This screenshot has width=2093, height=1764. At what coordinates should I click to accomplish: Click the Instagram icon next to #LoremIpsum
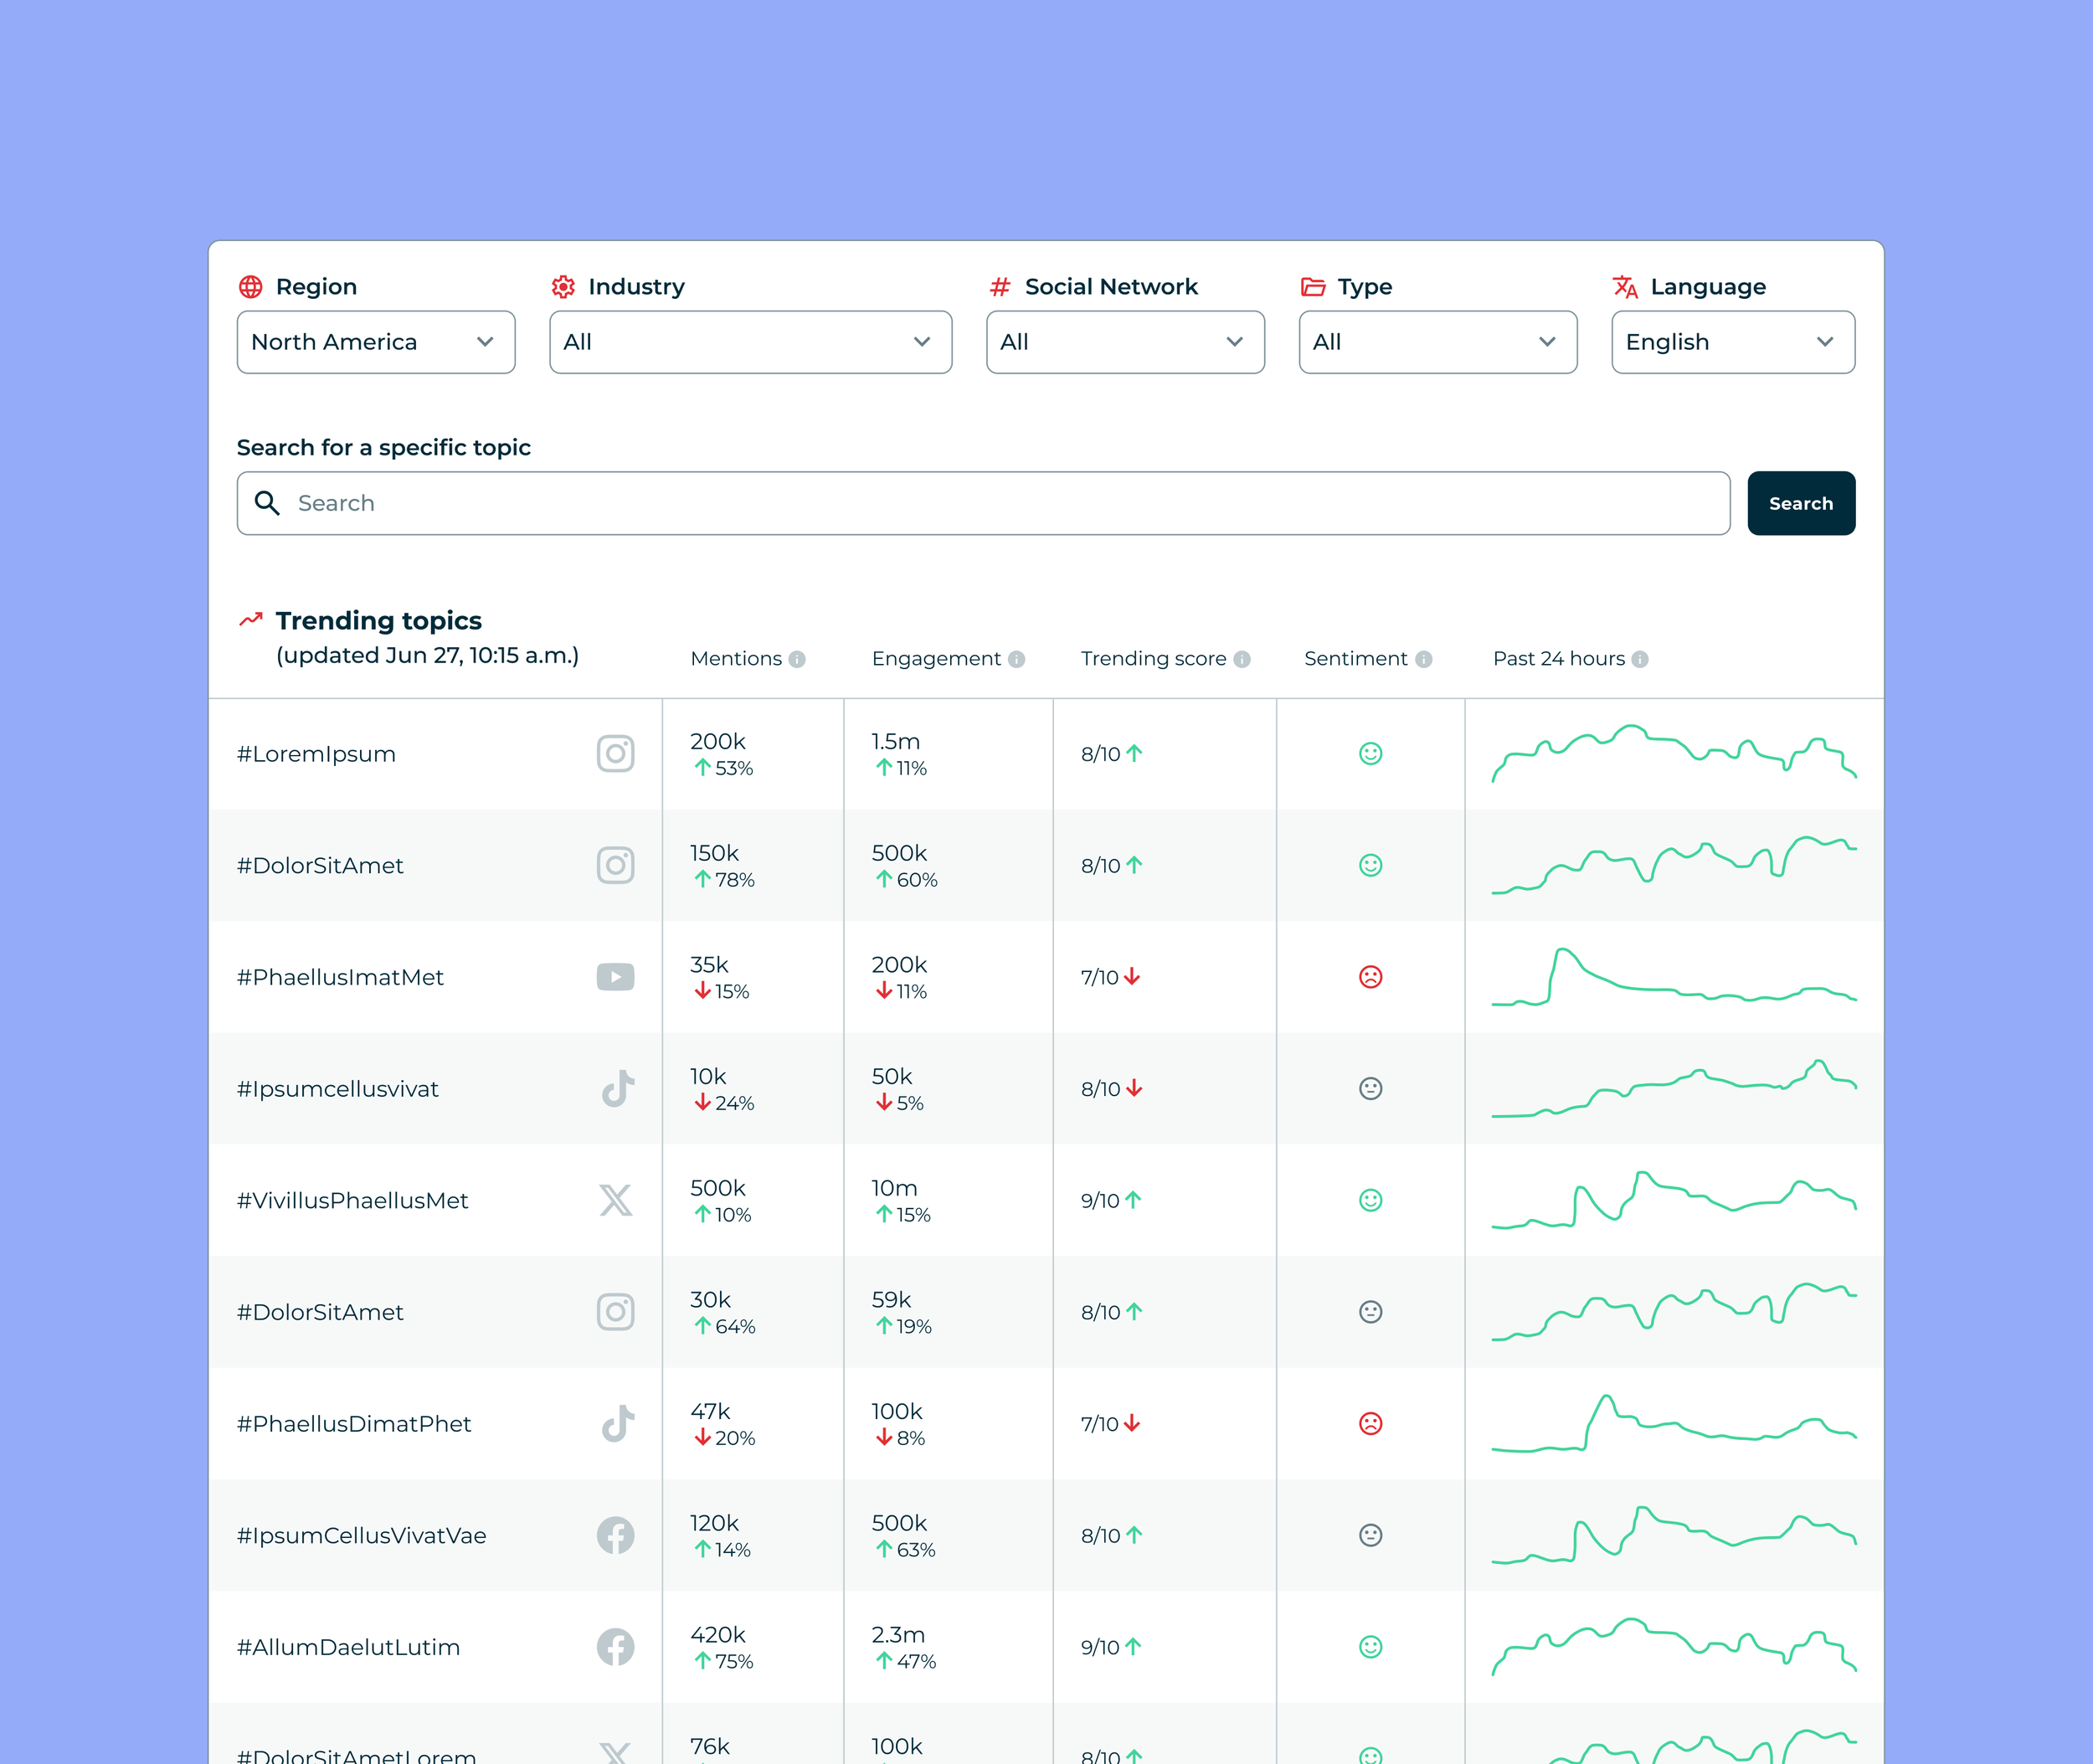(616, 754)
